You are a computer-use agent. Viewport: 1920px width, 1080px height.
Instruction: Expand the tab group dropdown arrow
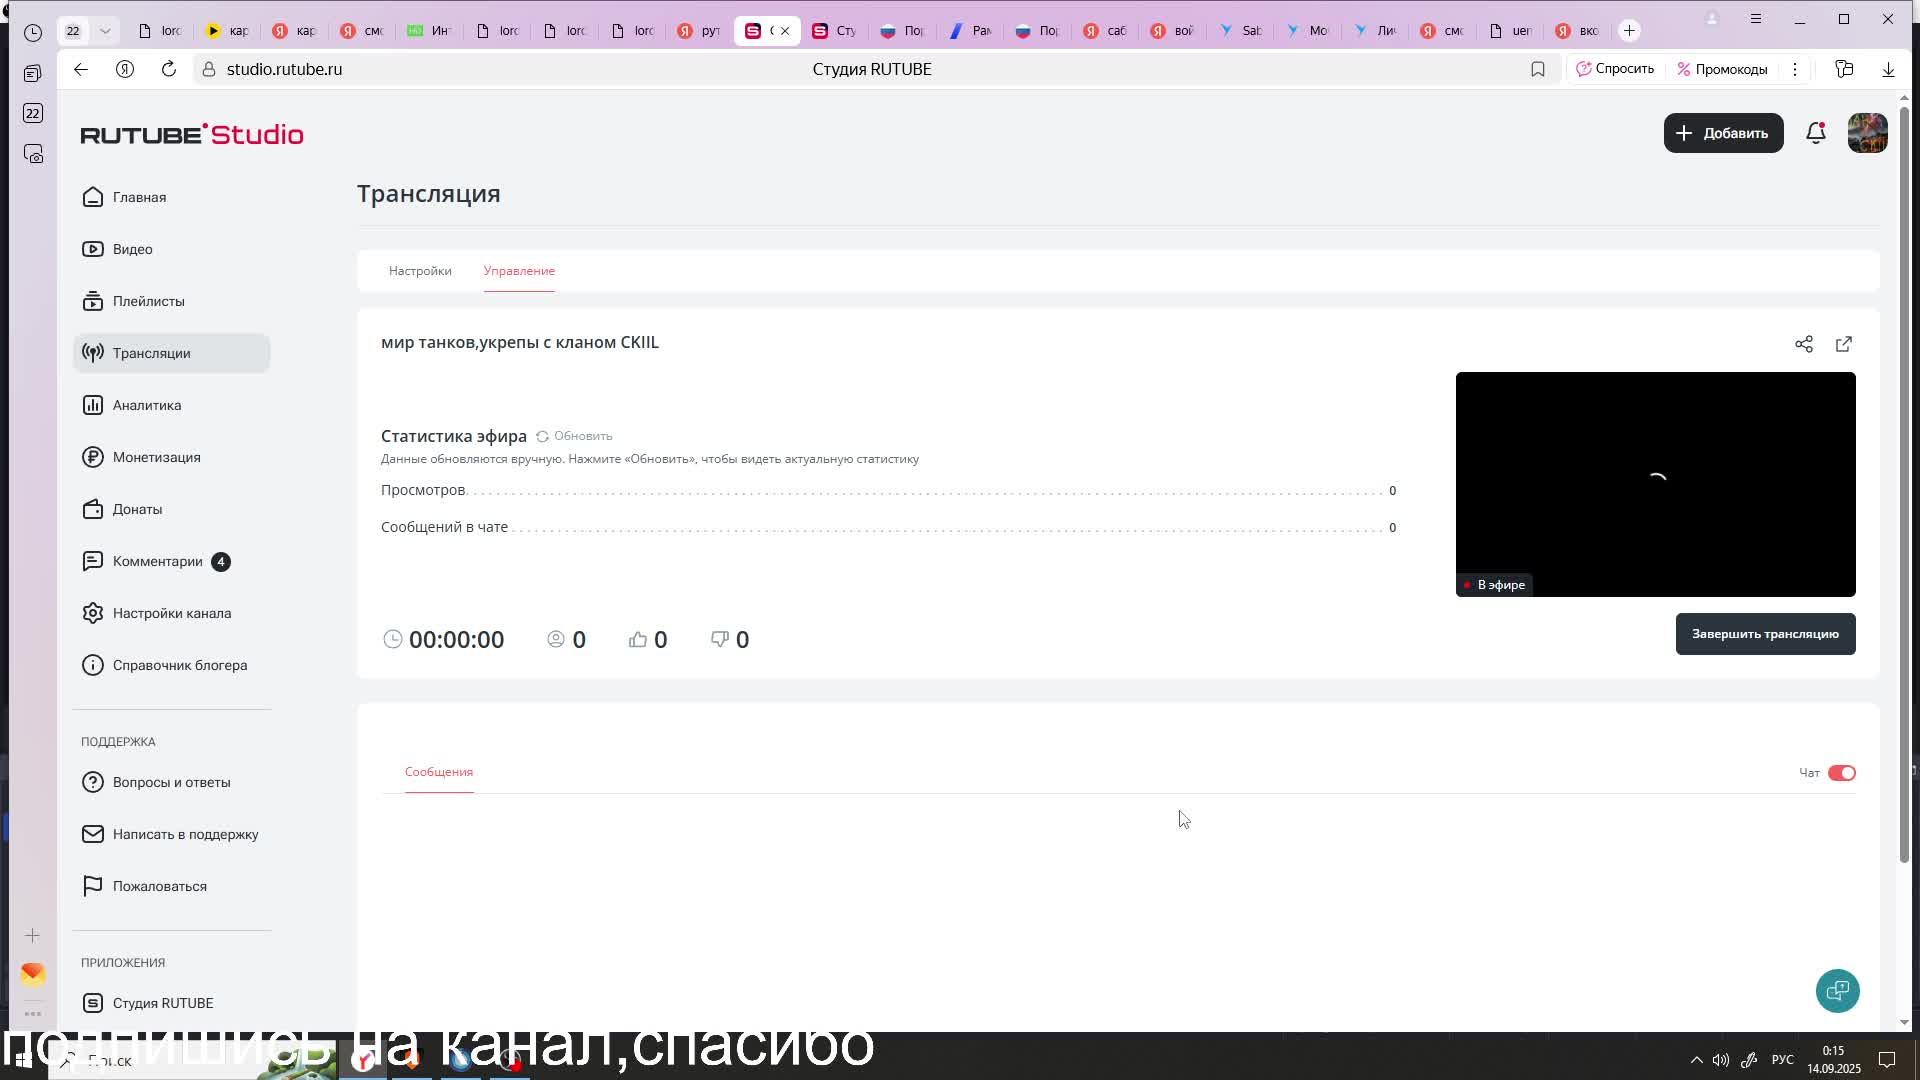pos(105,31)
